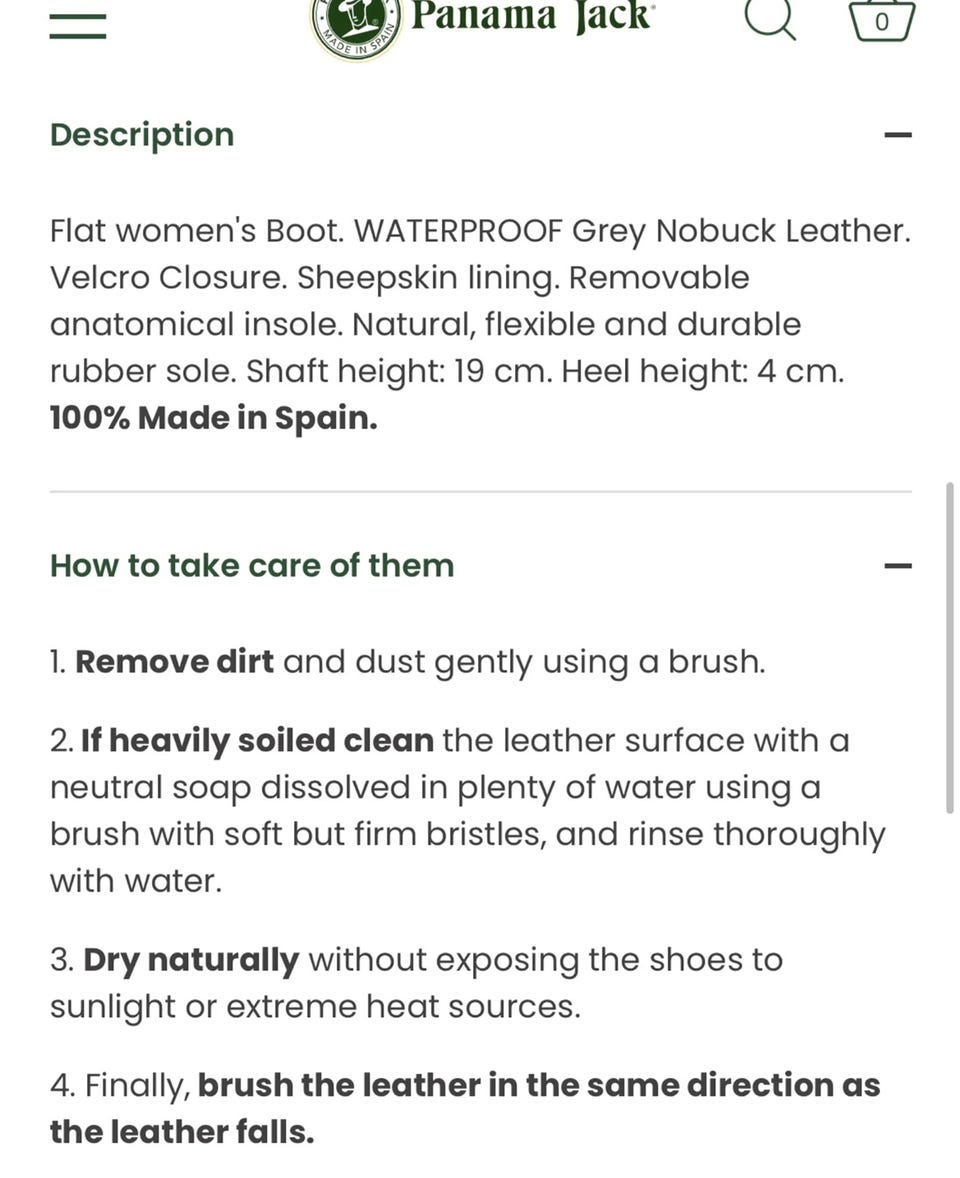Open the hamburger navigation menu
Viewport: 960px width, 1178px height.
click(77, 25)
